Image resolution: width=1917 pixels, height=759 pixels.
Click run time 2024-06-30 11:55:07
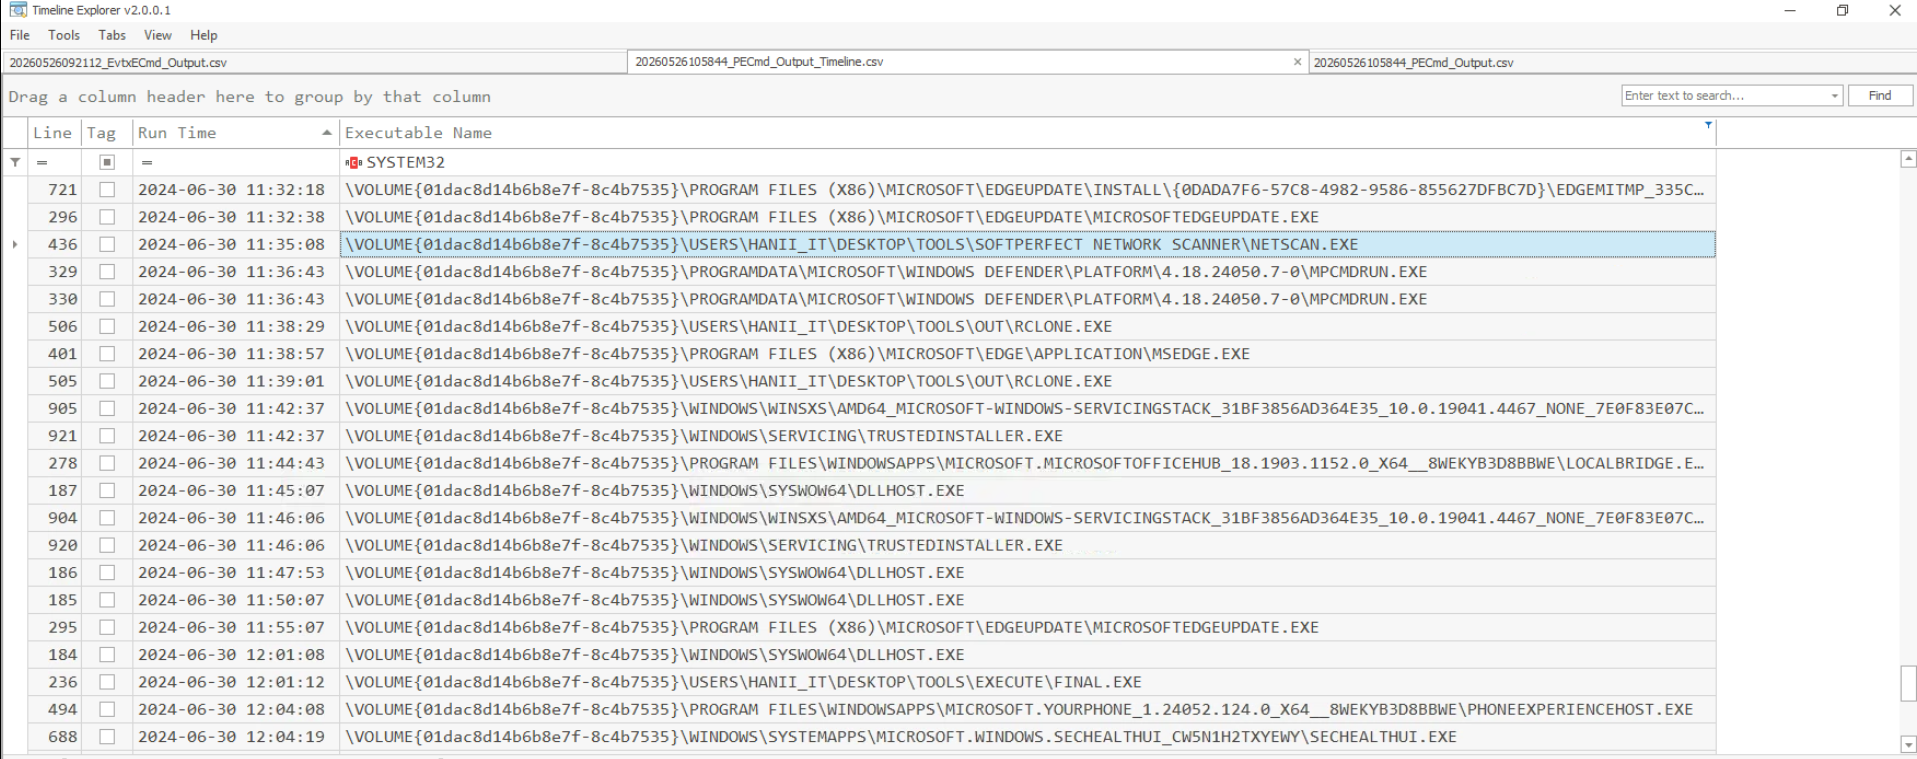231,627
